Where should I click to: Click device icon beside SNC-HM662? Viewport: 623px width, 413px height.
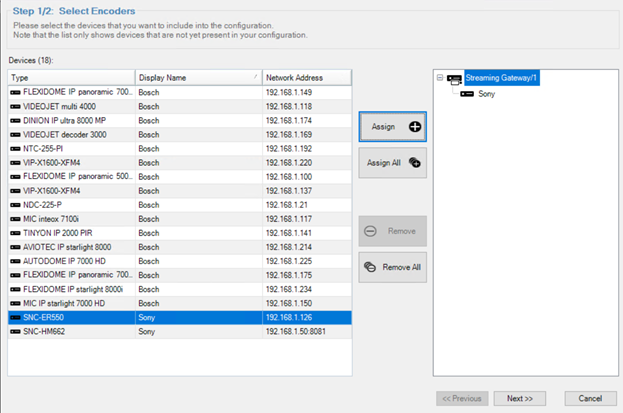15,330
